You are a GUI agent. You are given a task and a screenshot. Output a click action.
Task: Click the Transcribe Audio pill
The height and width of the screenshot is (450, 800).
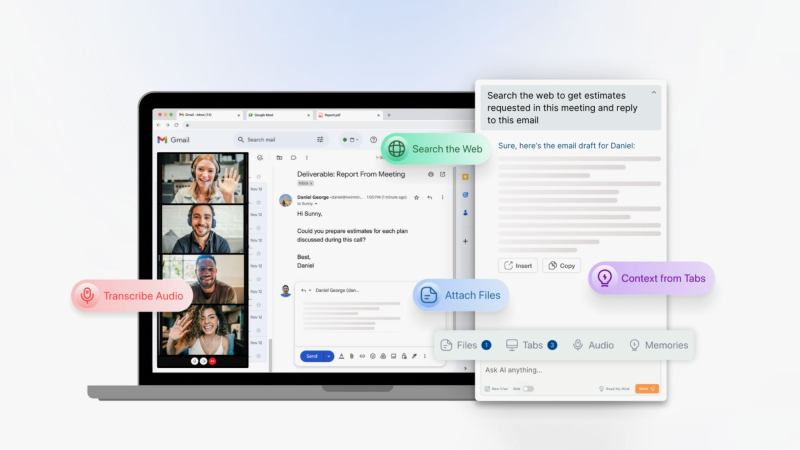[x=132, y=296]
